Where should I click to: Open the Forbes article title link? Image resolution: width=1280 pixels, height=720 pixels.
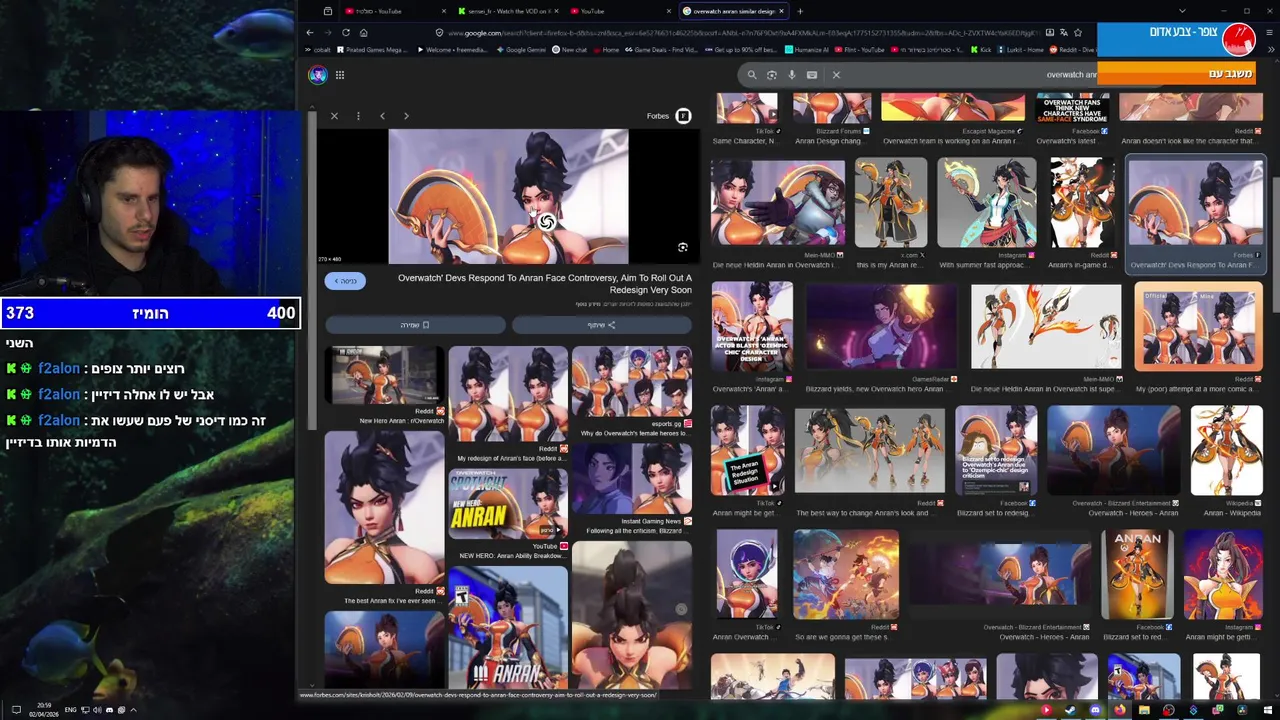point(545,284)
